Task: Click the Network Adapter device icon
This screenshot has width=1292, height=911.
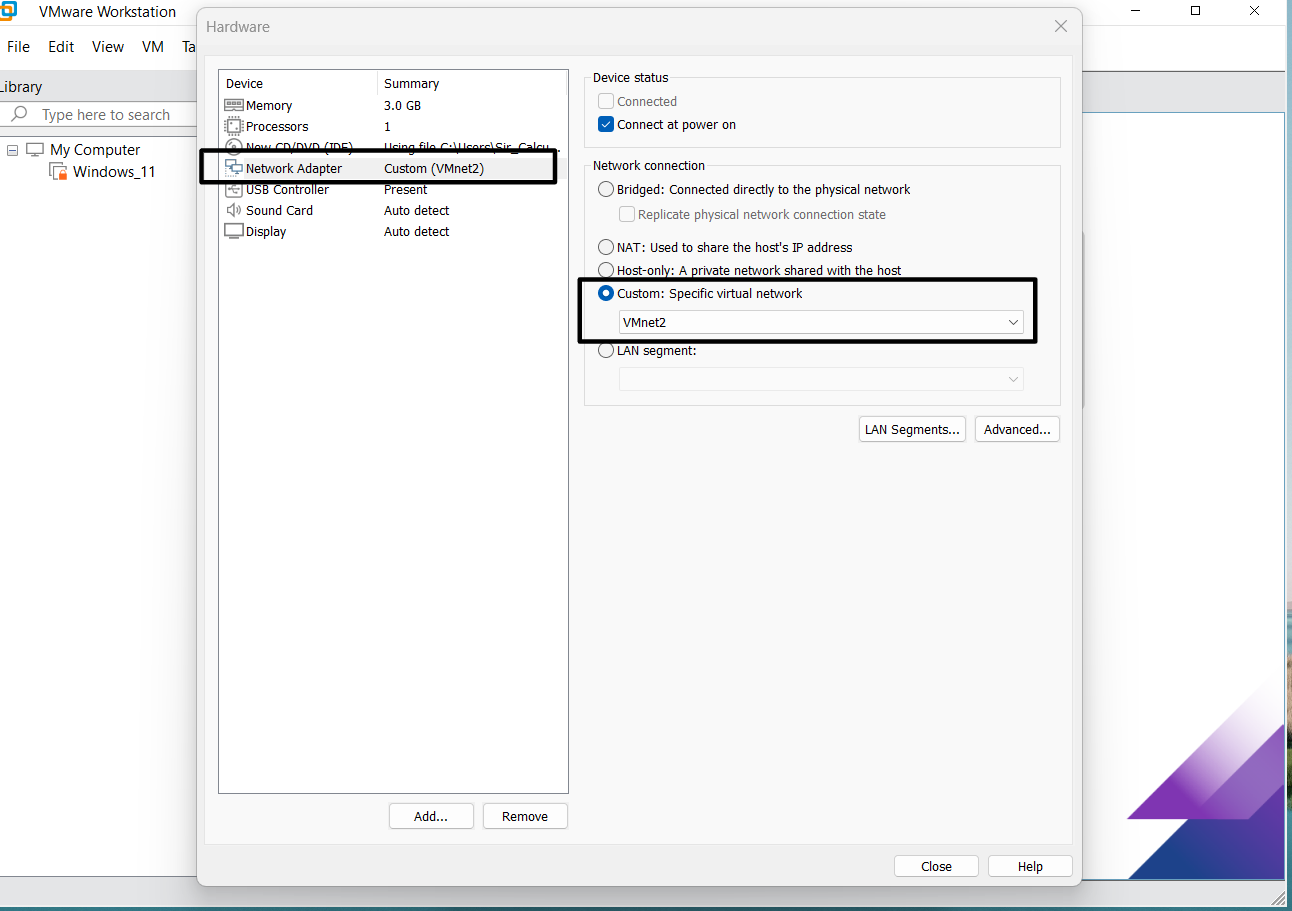Action: click(x=233, y=168)
